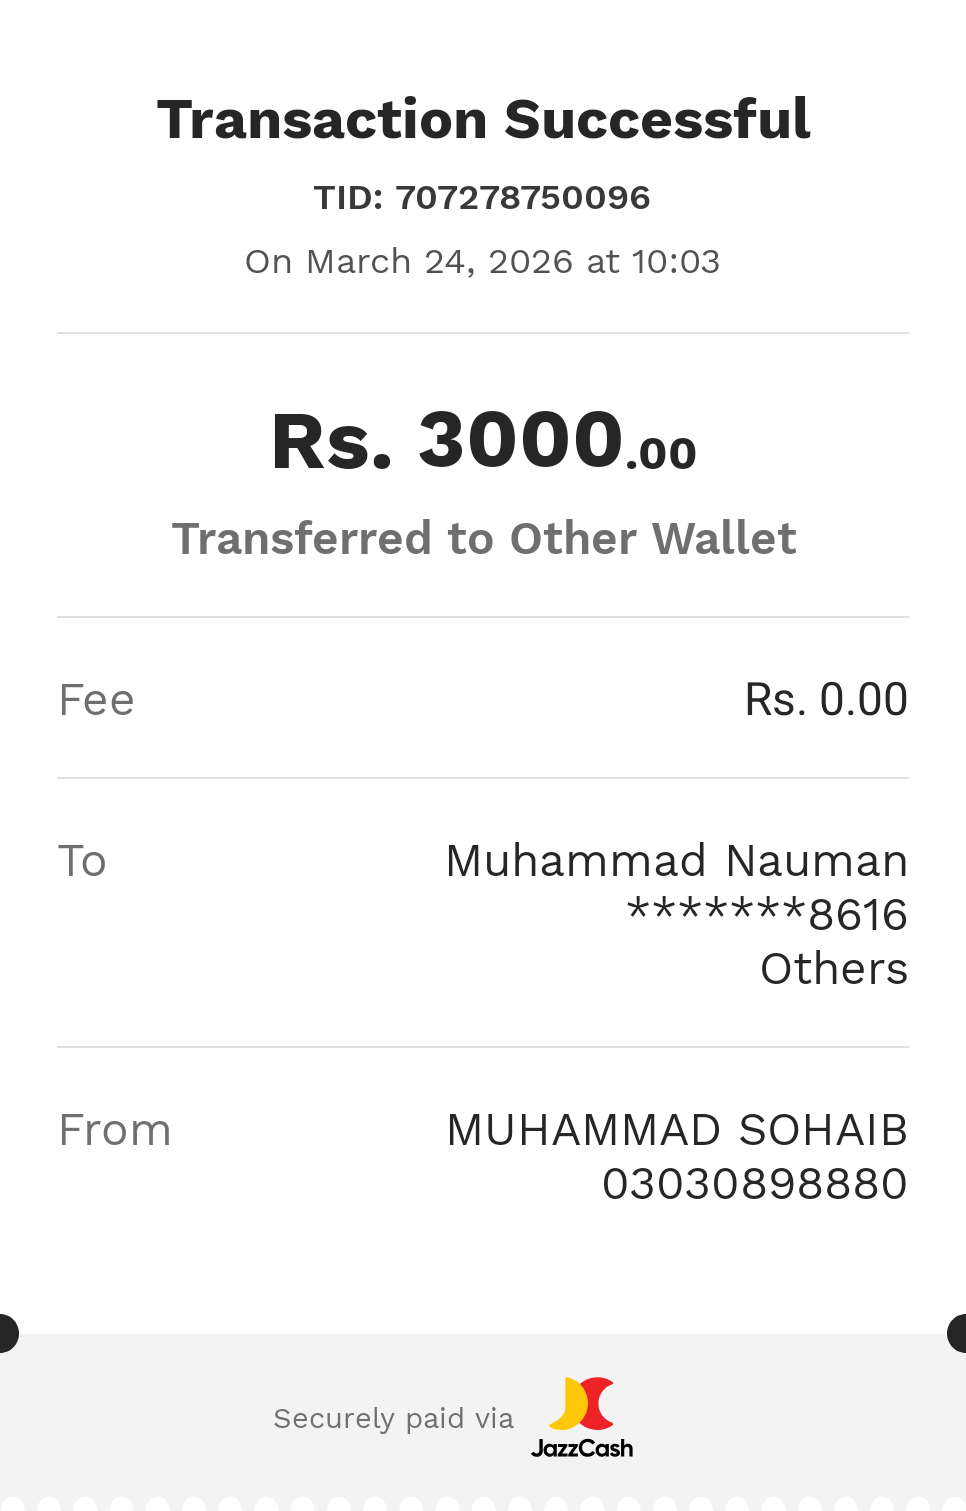Click the masked account number ending 8616
Image resolution: width=966 pixels, height=1511 pixels.
[x=767, y=914]
